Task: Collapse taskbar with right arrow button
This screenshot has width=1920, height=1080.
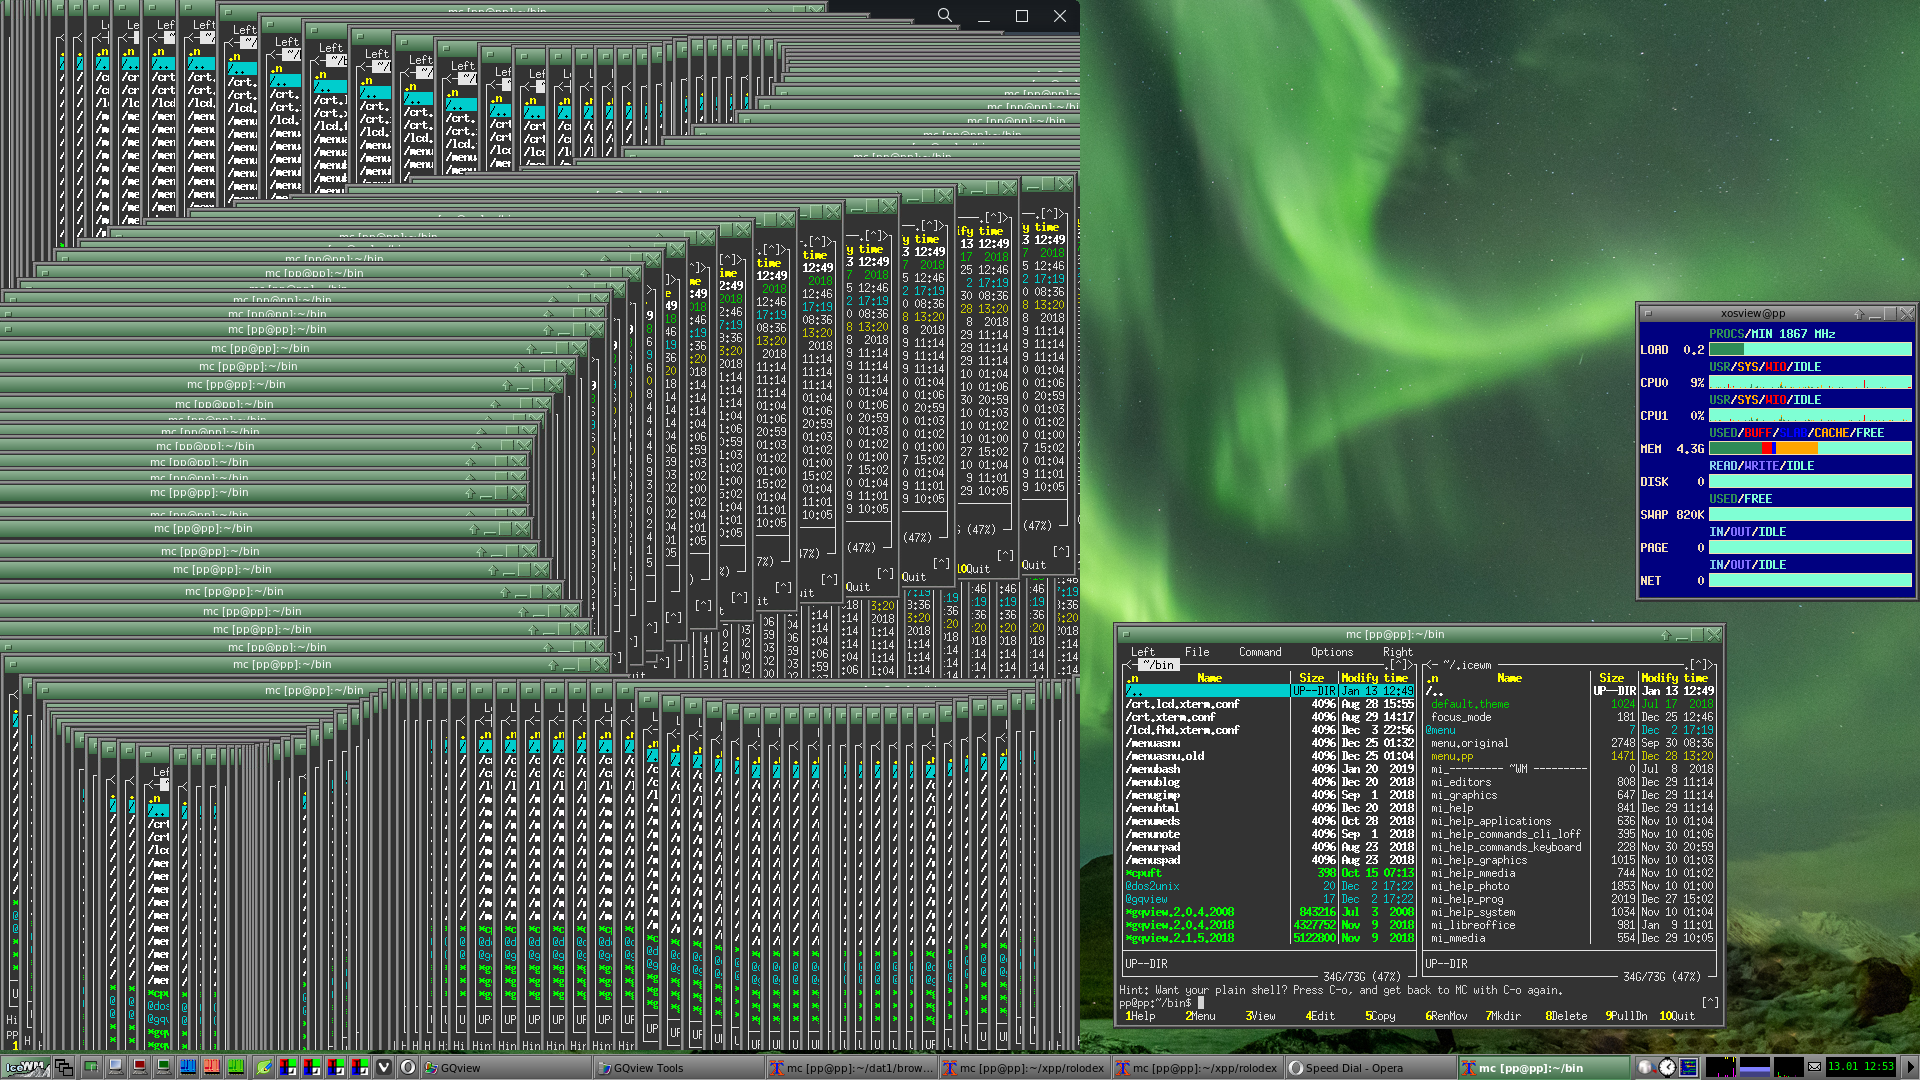Action: 1909,1067
